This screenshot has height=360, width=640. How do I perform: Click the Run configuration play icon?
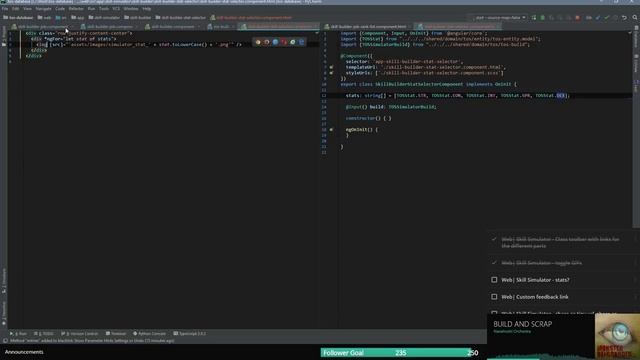(x=534, y=18)
